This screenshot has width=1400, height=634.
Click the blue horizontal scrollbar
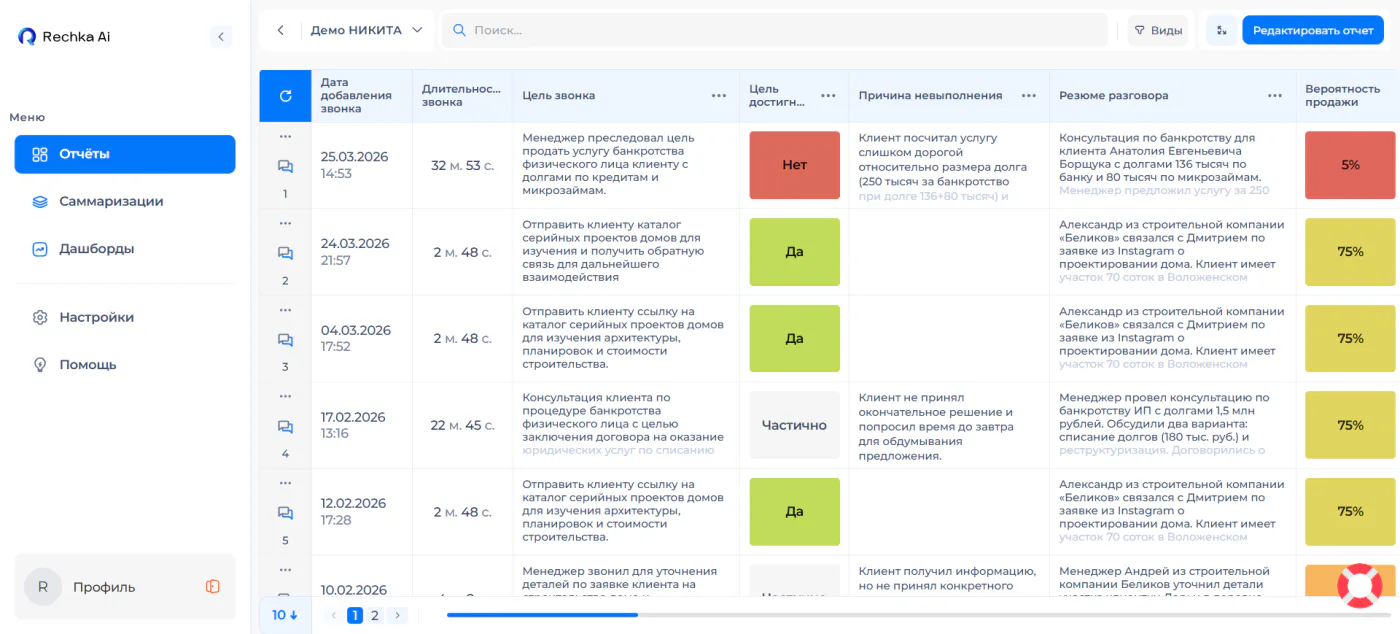click(542, 615)
